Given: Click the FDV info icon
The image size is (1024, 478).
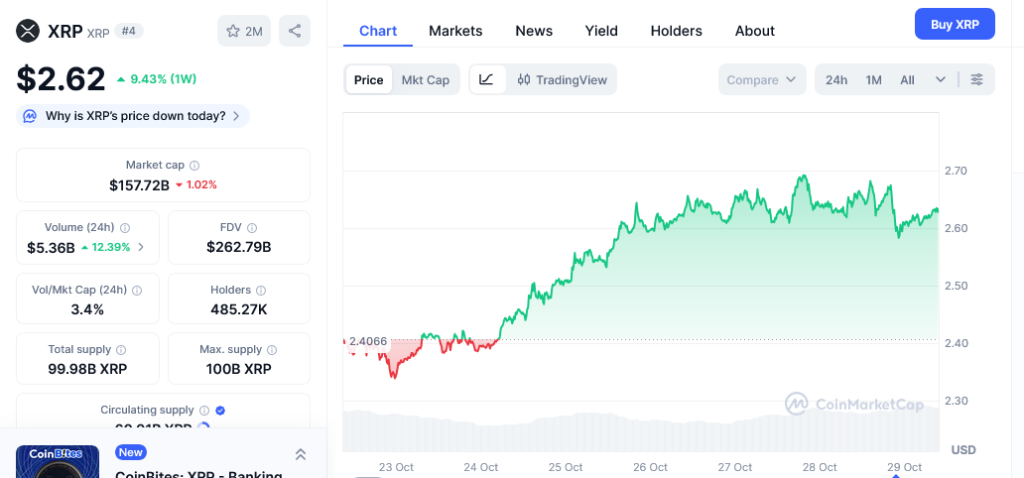Looking at the screenshot, I should pos(252,228).
